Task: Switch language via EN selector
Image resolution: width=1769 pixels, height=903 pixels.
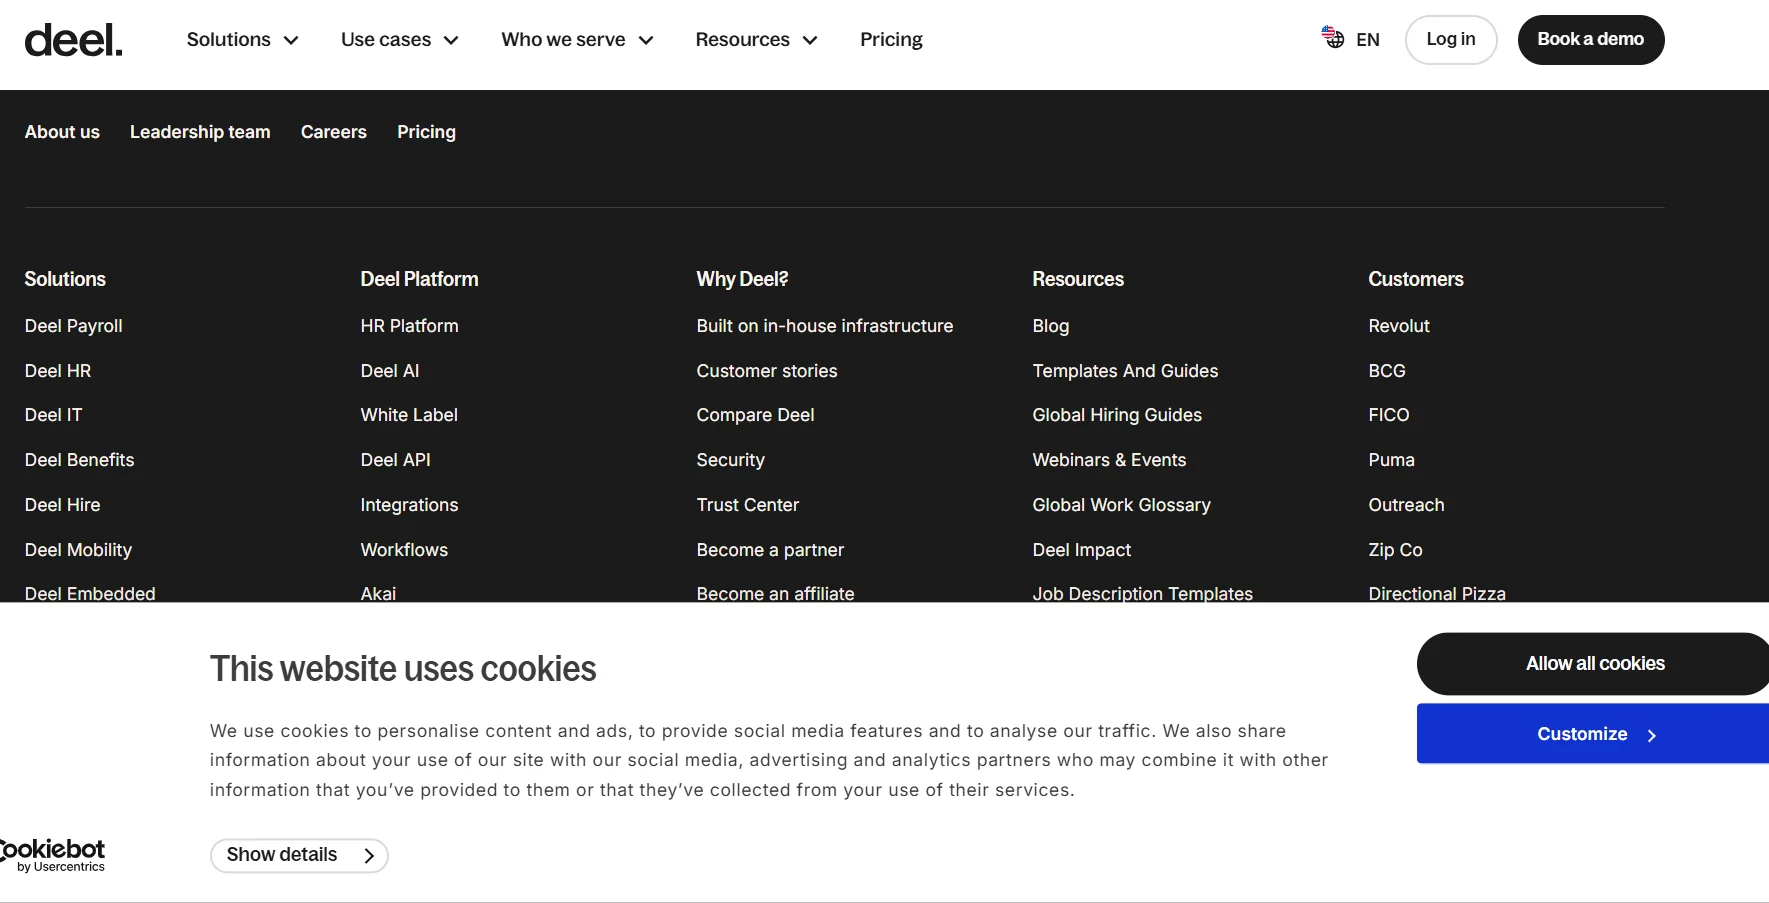Action: 1368,40
